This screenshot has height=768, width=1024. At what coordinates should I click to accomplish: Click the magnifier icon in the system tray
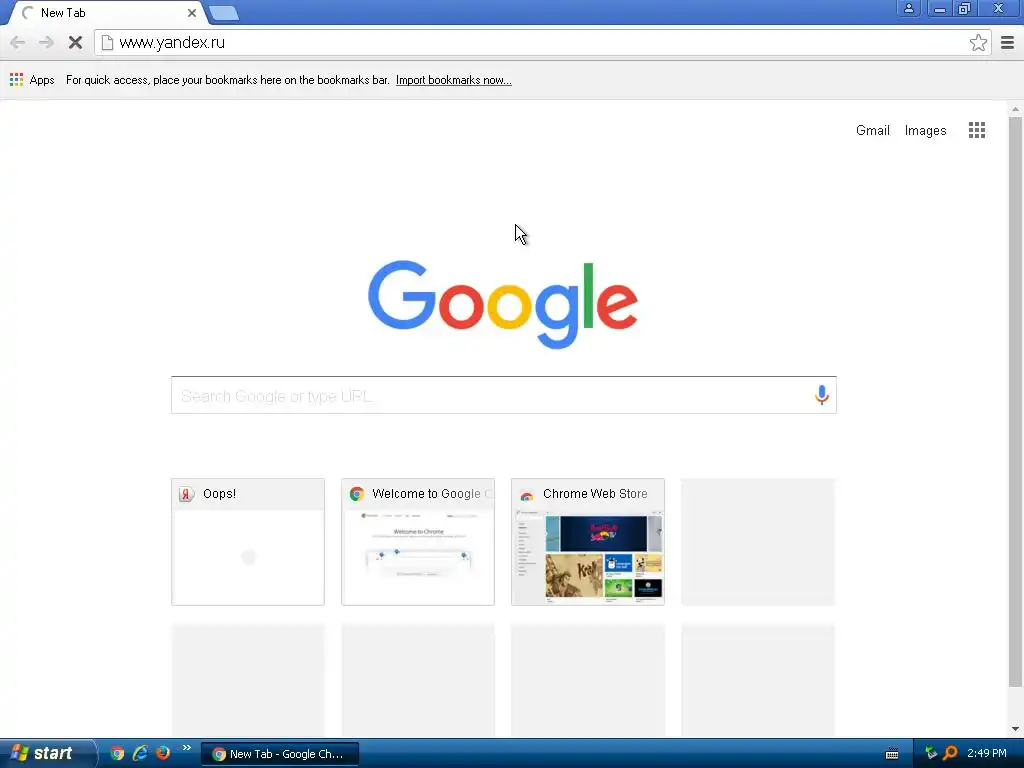pos(950,753)
